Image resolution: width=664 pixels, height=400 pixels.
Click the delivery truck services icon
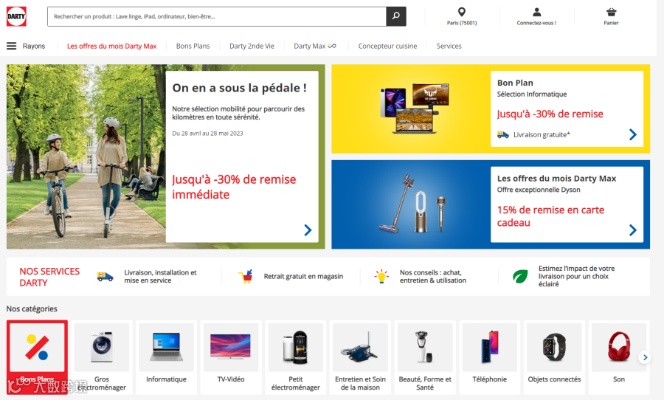pyautogui.click(x=105, y=276)
